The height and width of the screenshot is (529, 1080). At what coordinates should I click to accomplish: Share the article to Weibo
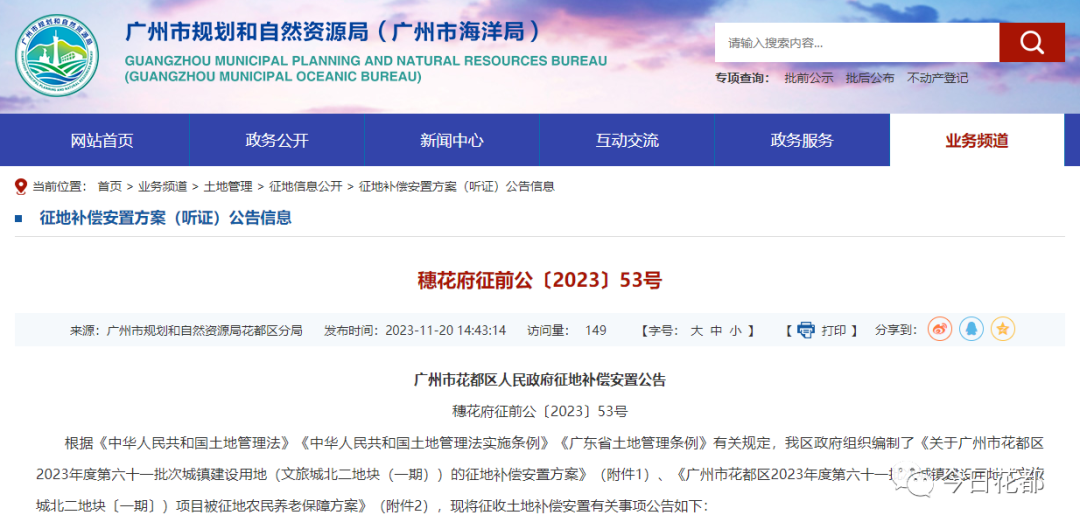point(940,329)
